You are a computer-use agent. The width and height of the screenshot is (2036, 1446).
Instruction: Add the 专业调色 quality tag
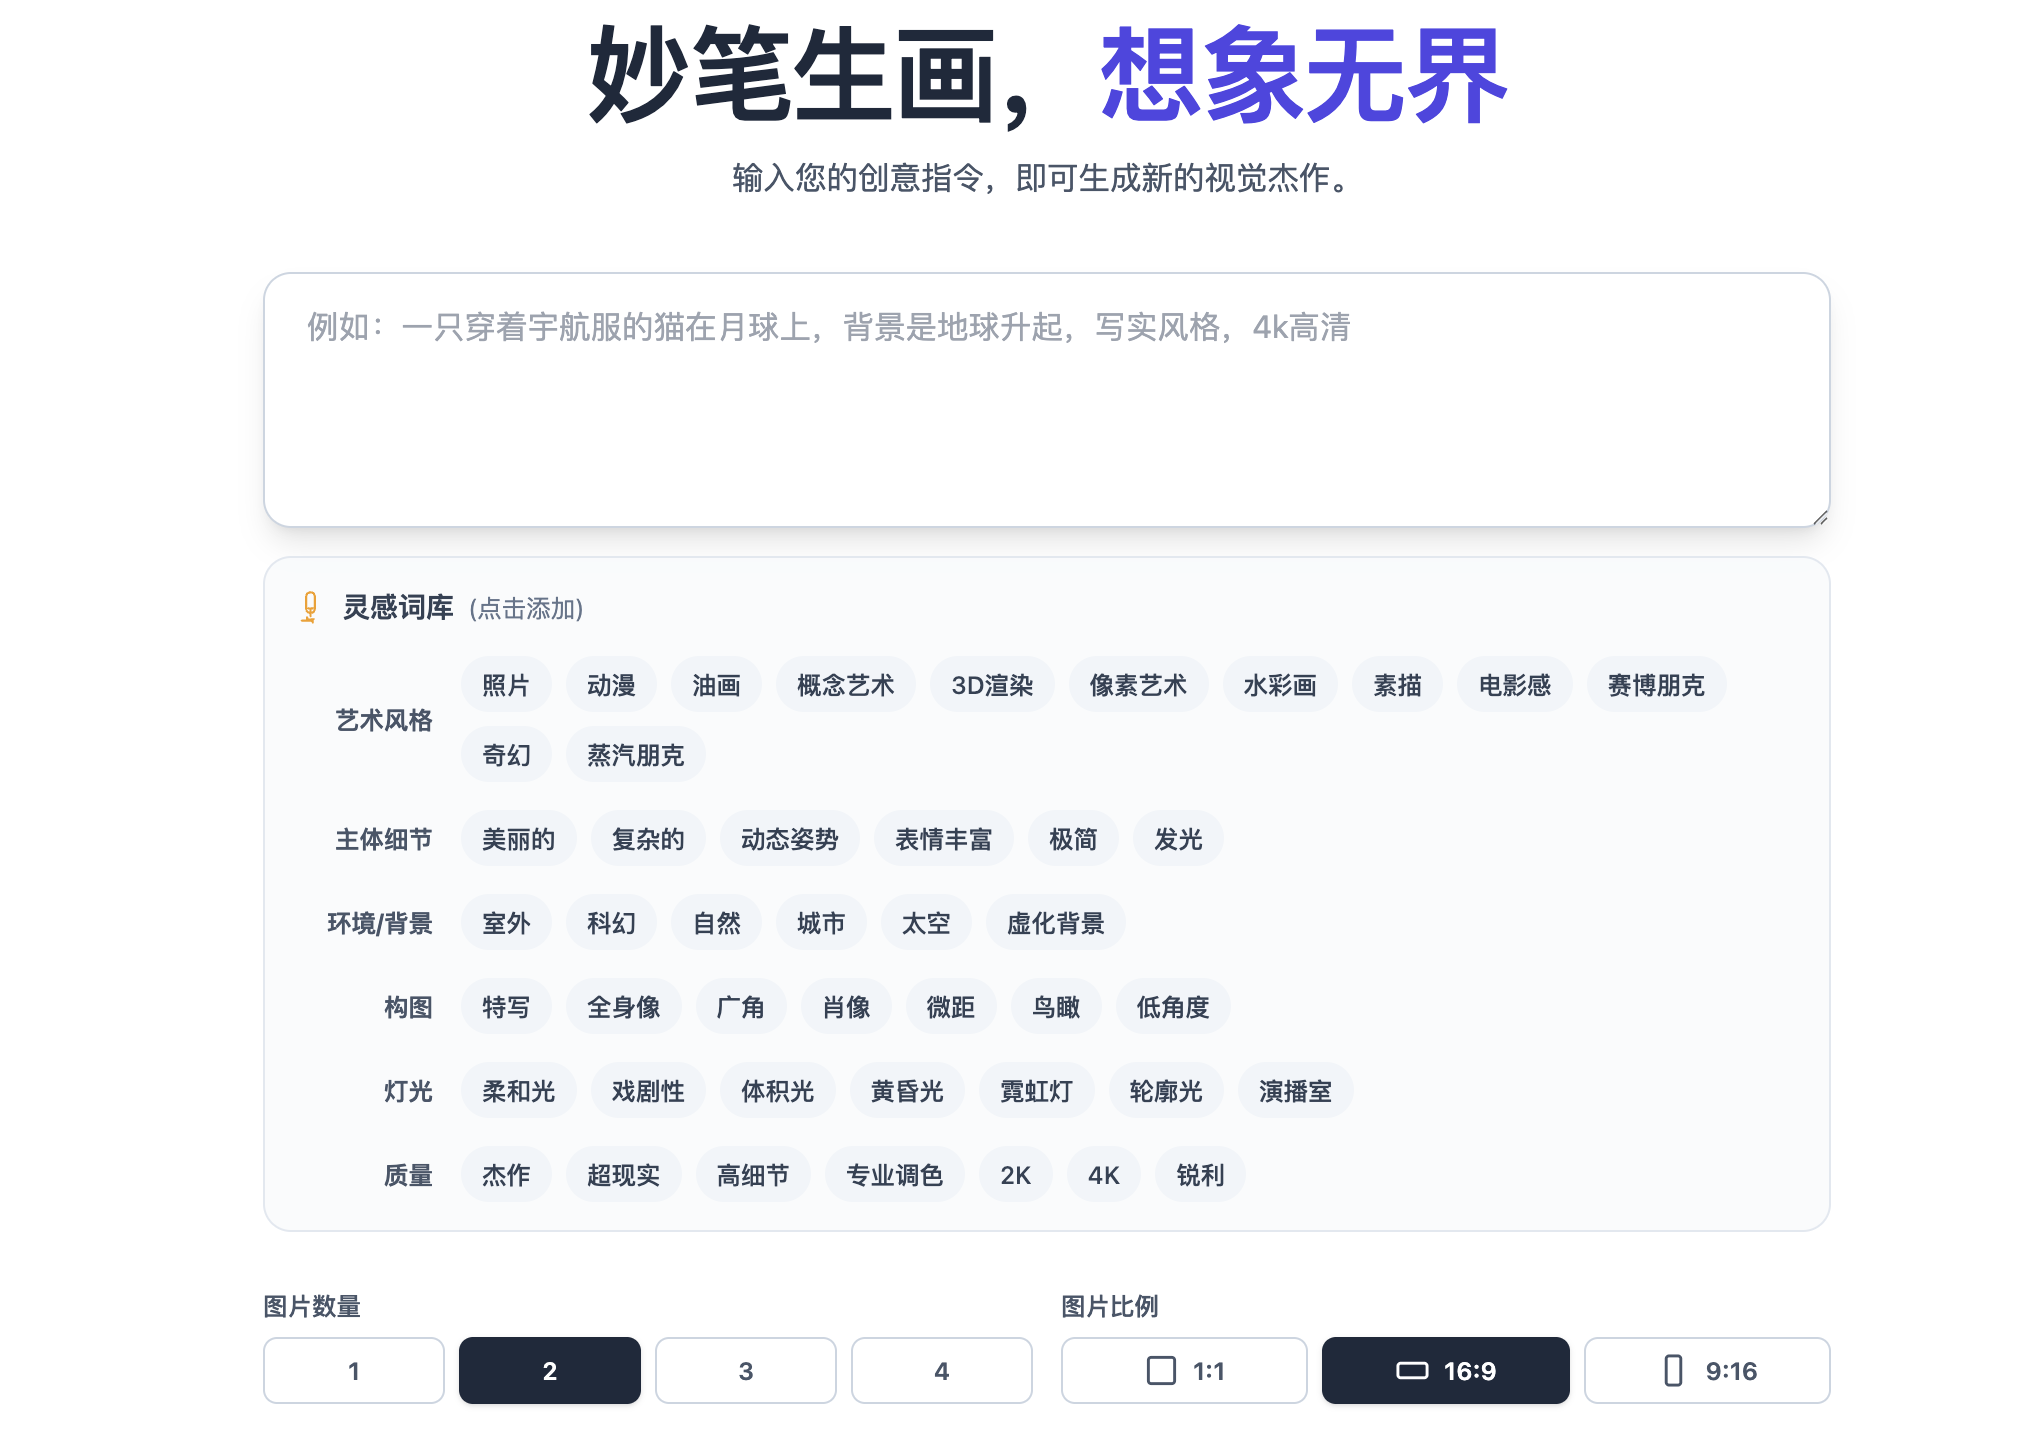tap(894, 1175)
